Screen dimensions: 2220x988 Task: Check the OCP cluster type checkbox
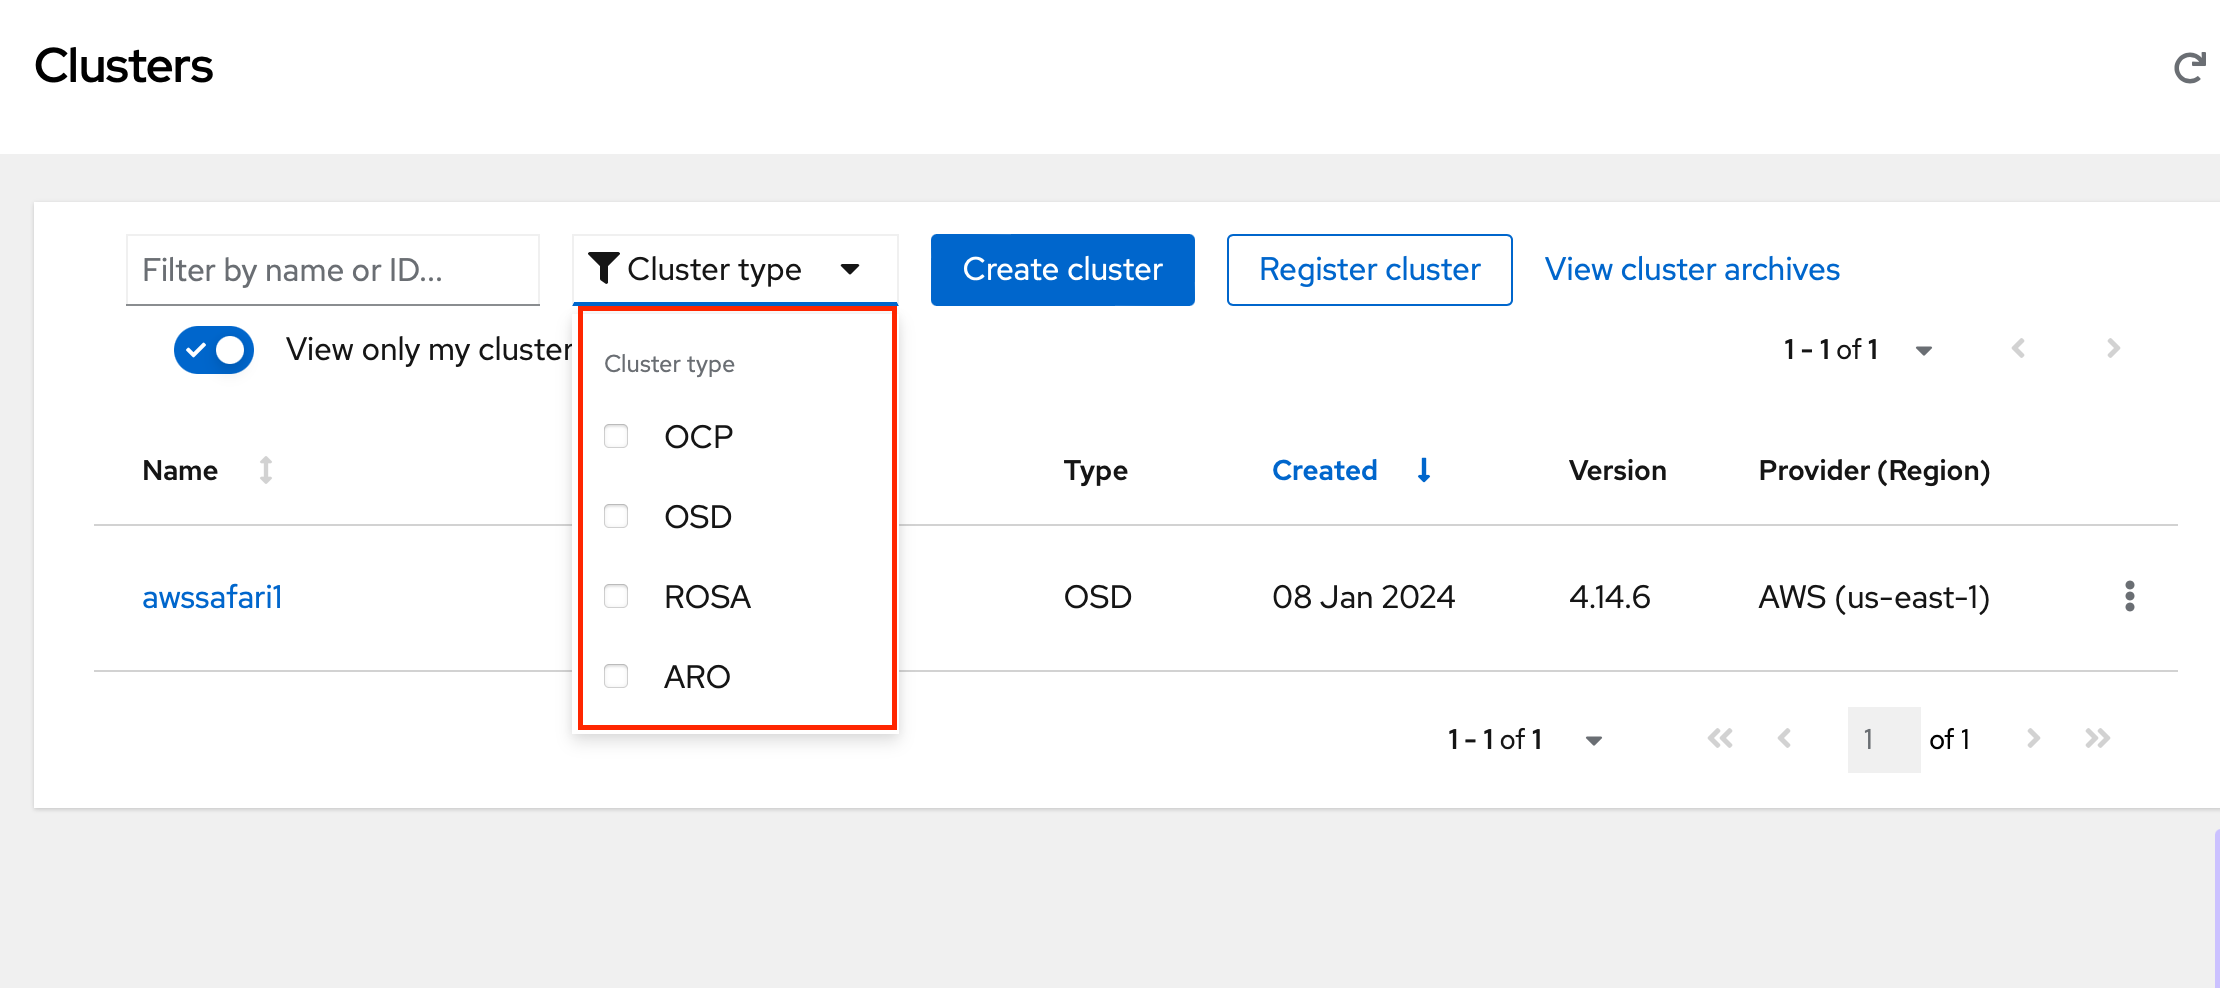[616, 436]
